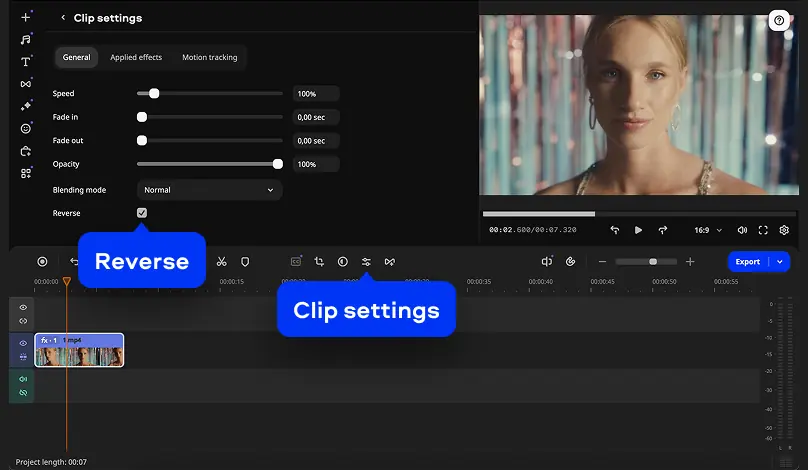Click the Fade out slider handle
The height and width of the screenshot is (470, 808).
point(142,140)
